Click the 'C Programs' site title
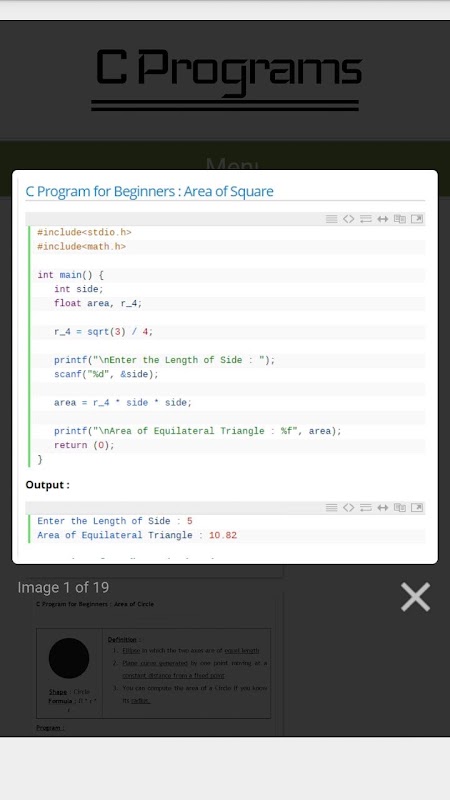The width and height of the screenshot is (450, 800). coord(229,72)
